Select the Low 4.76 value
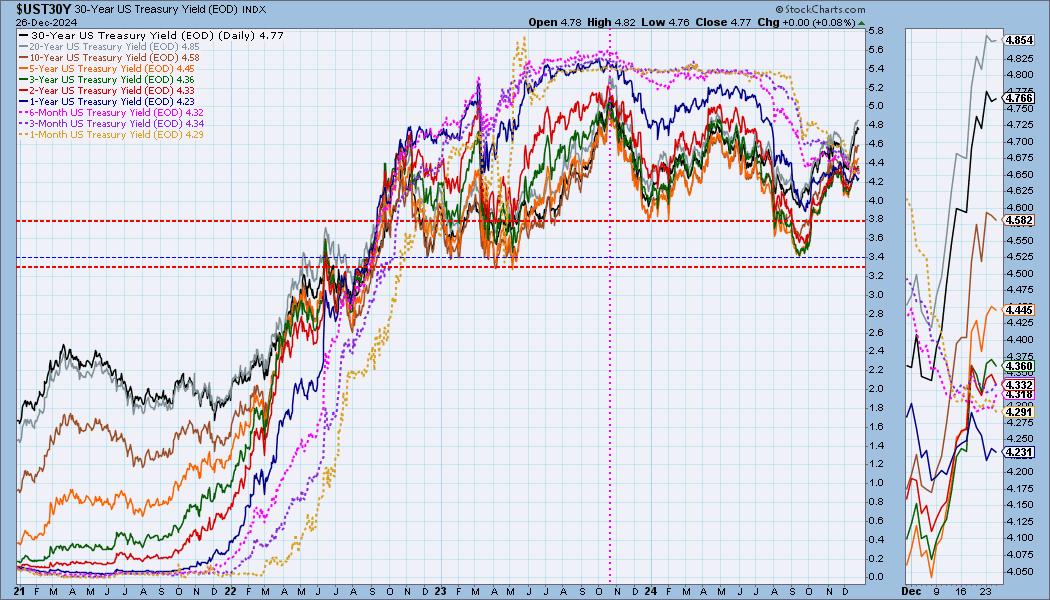 666,22
